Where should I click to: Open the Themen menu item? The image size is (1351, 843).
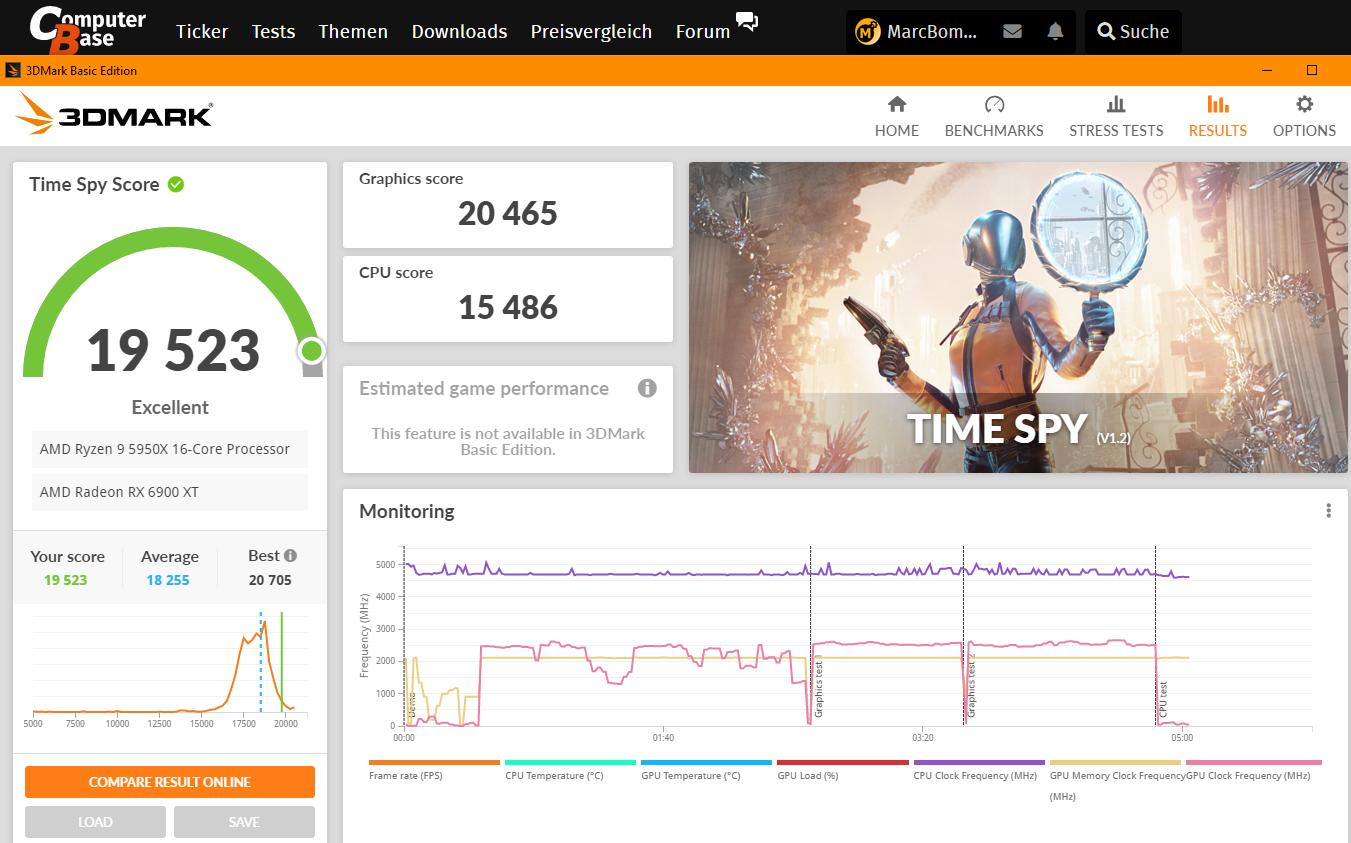click(353, 32)
